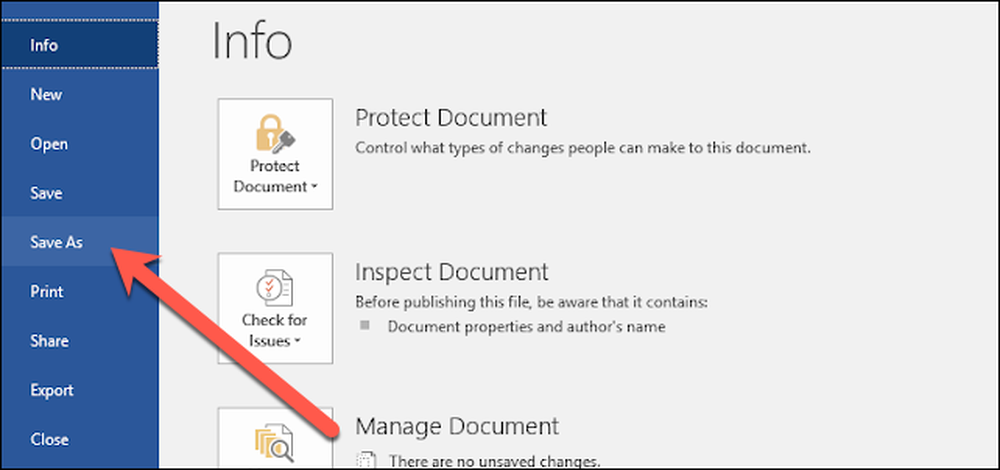The image size is (1000, 470).
Task: Click Close in the sidebar menu
Action: [x=79, y=439]
